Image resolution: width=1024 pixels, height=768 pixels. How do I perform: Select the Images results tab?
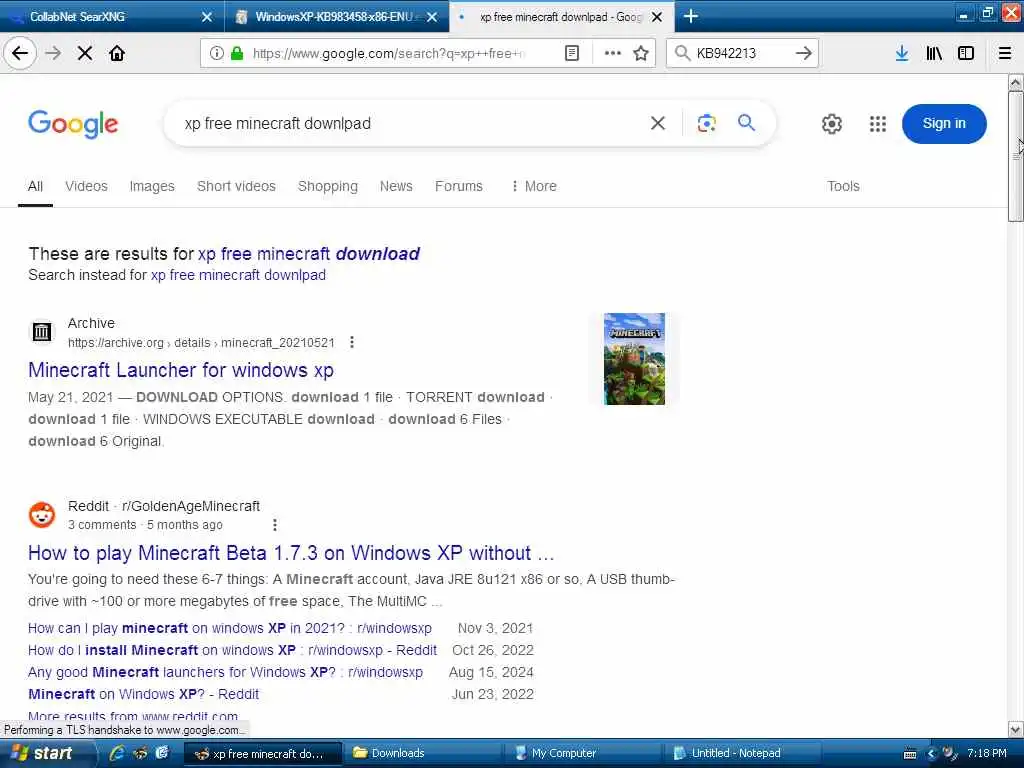[152, 186]
